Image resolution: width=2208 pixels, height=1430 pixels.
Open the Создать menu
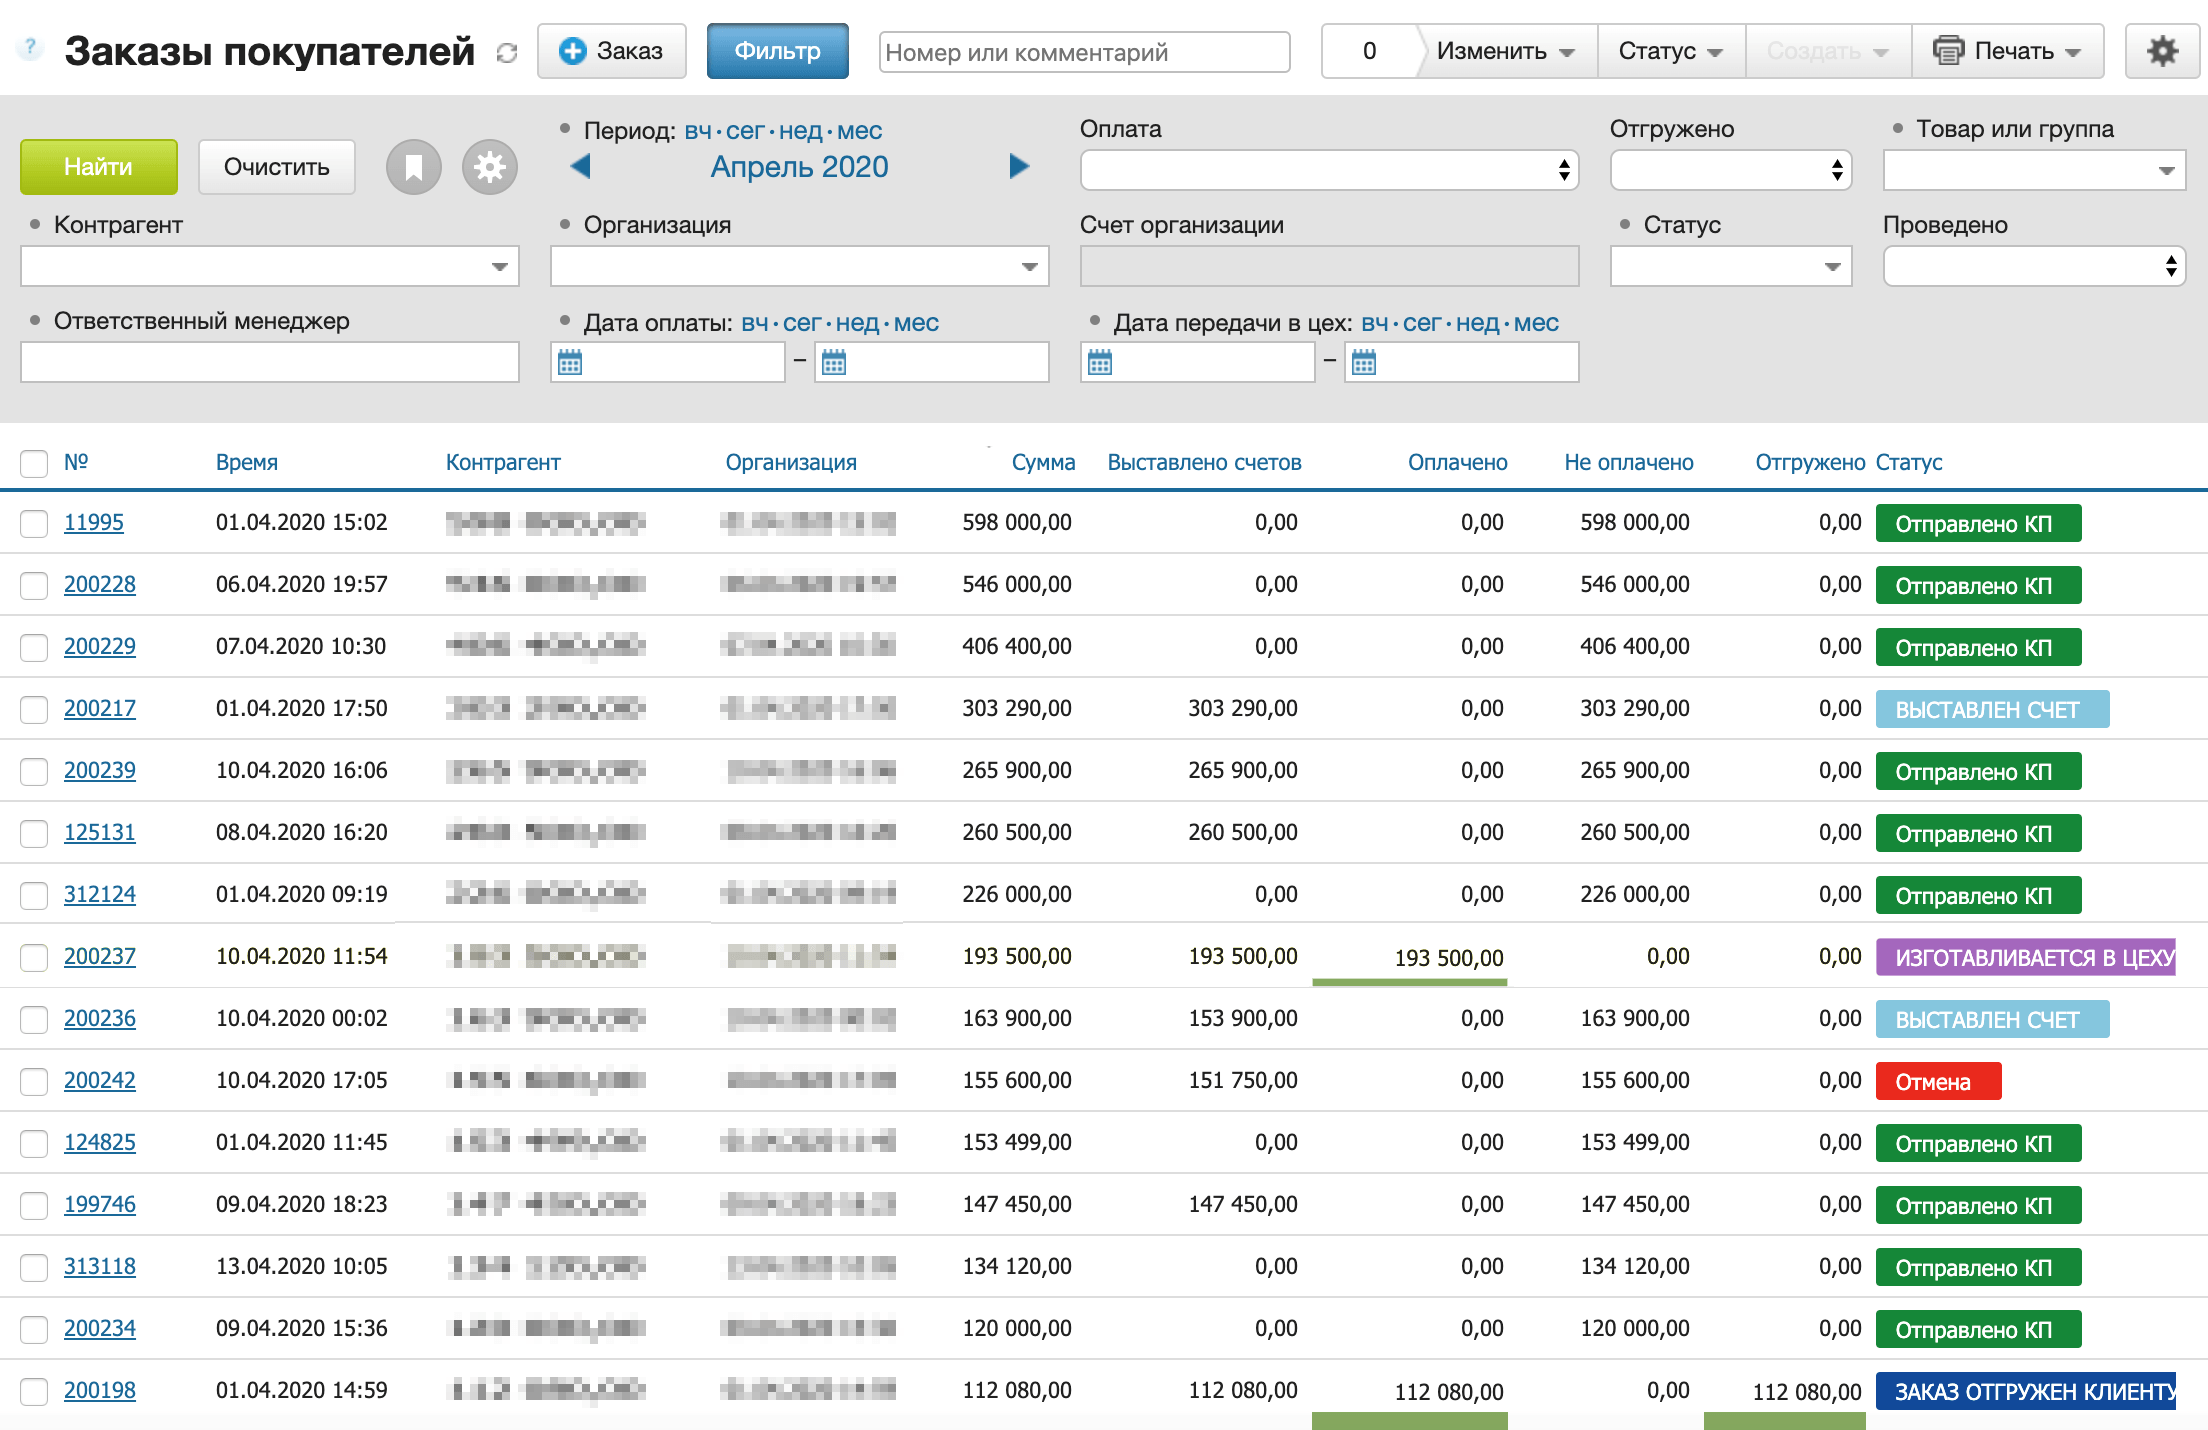1828,51
